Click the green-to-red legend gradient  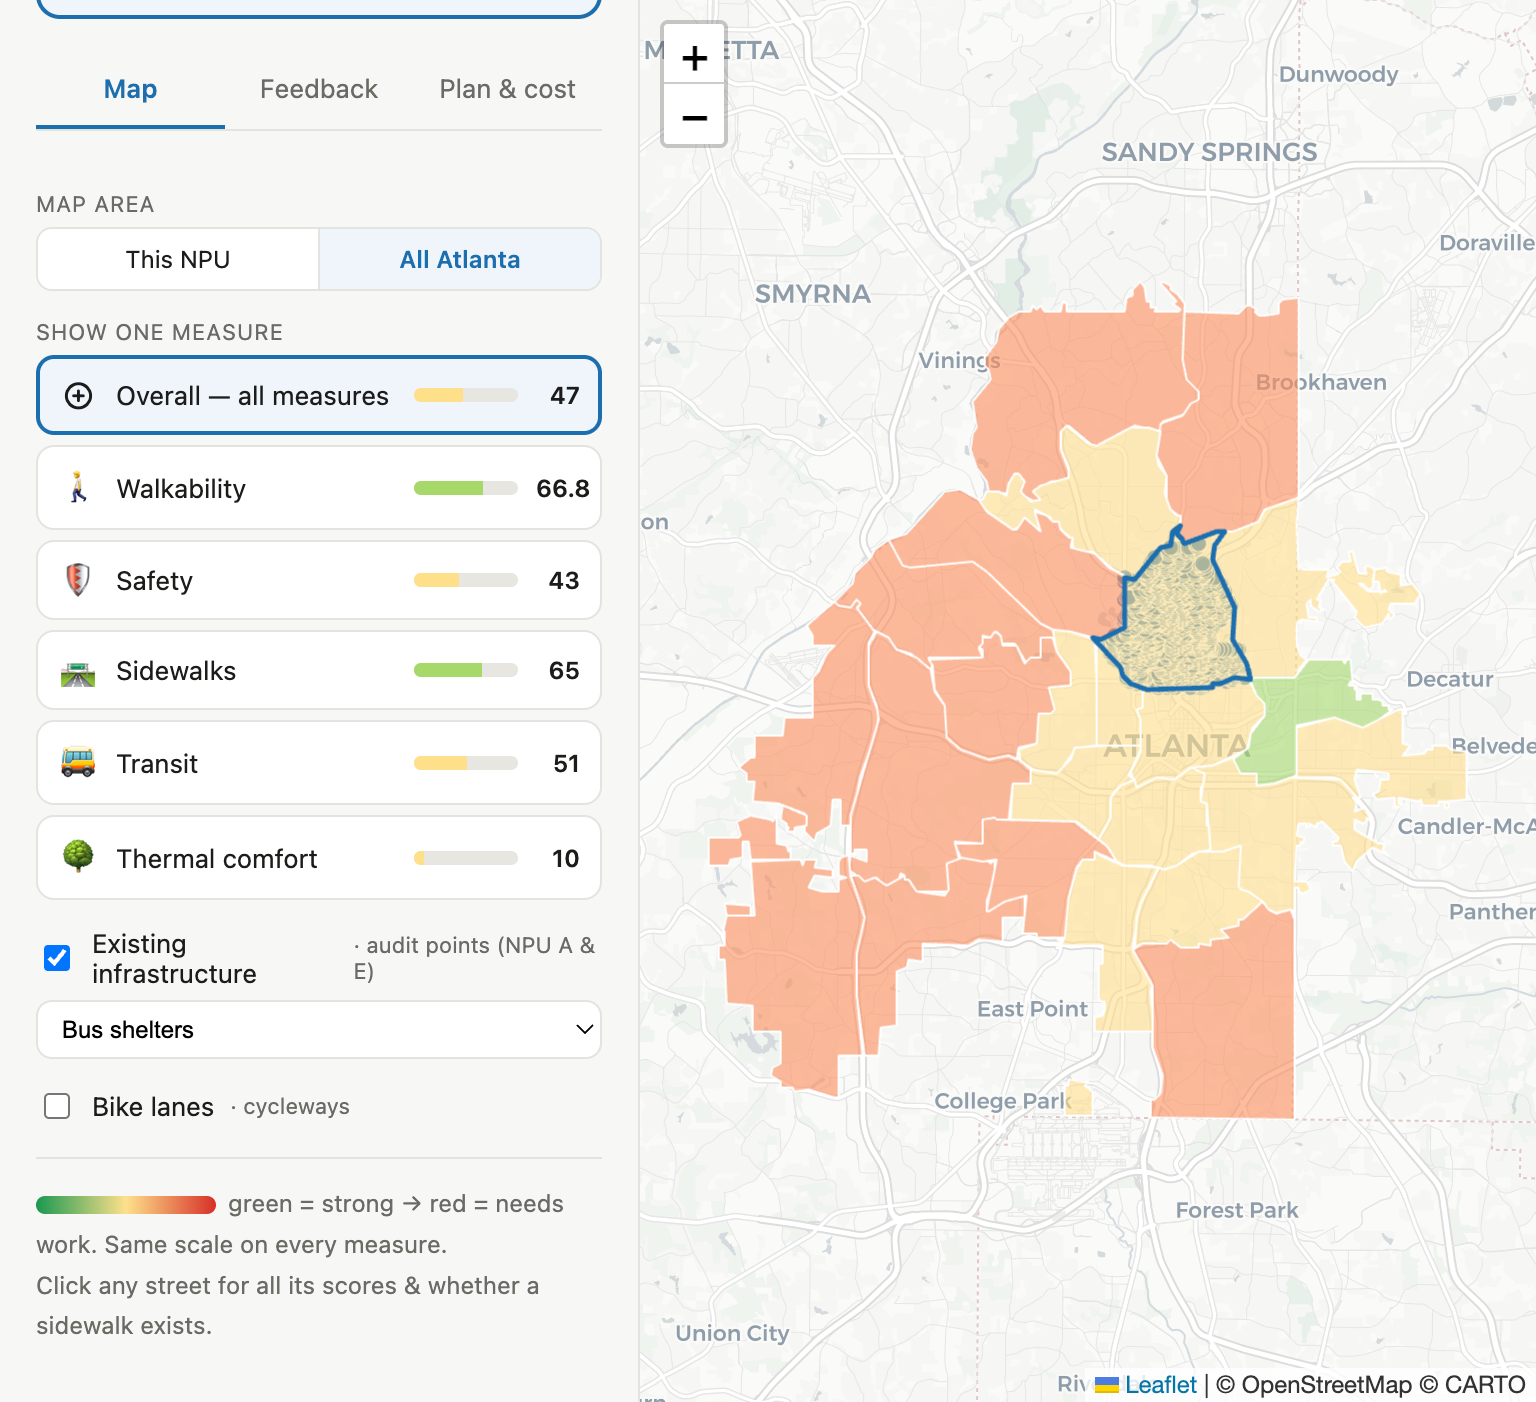pyautogui.click(x=126, y=1205)
